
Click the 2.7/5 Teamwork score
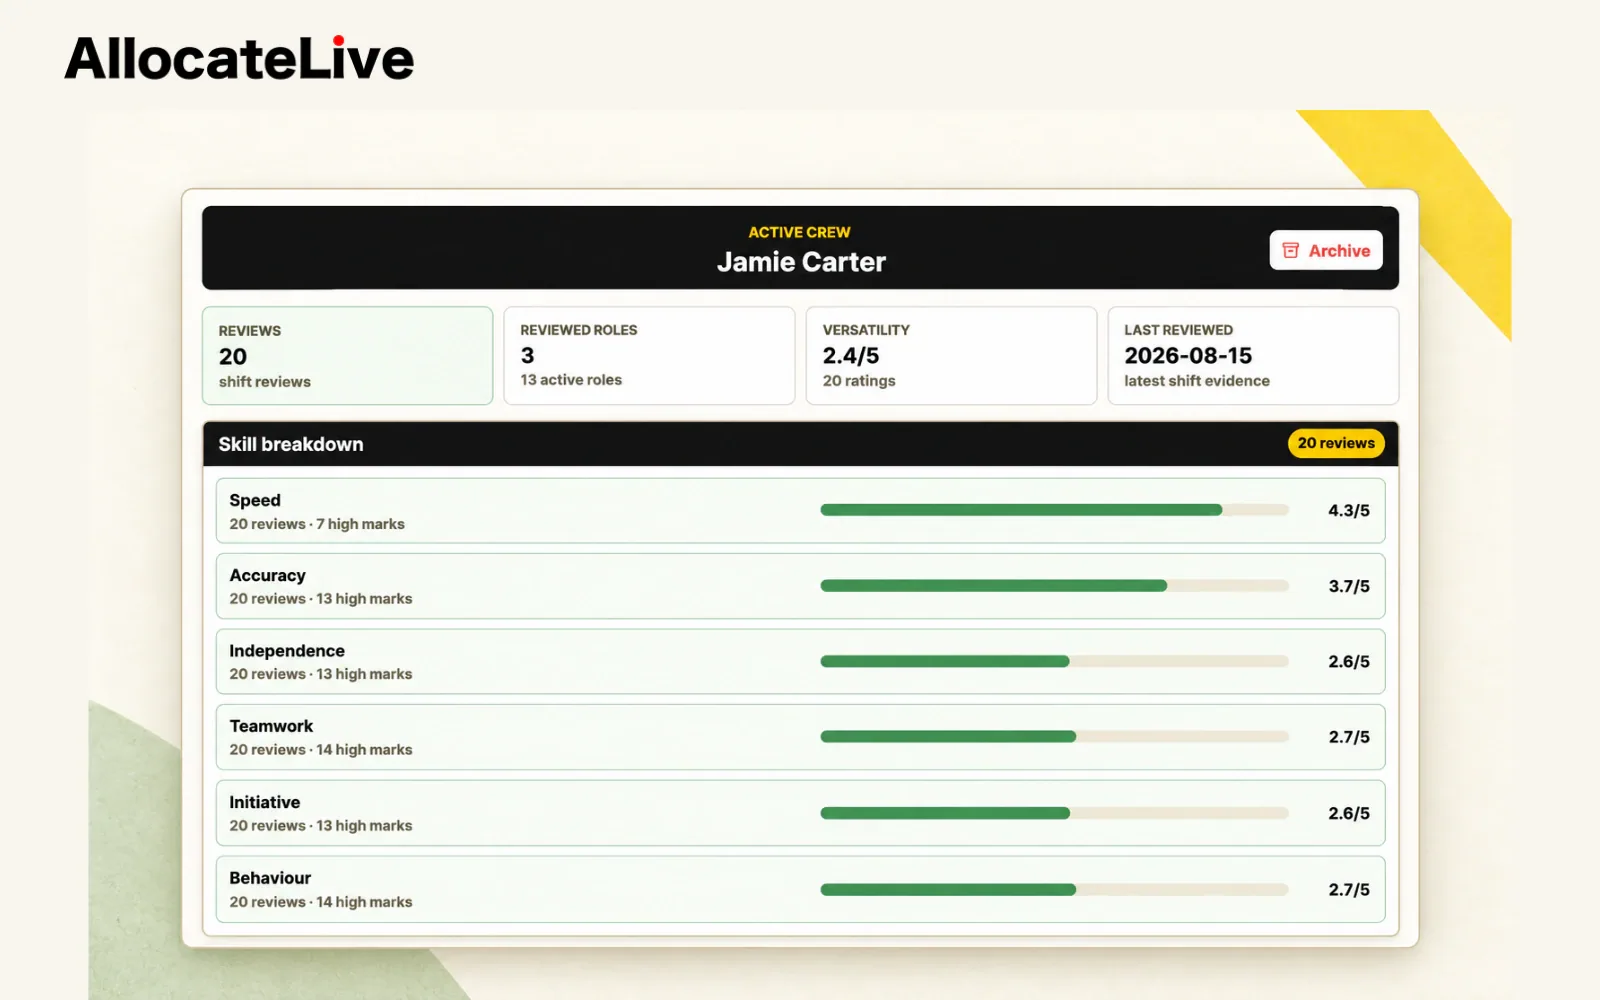pyautogui.click(x=1349, y=737)
